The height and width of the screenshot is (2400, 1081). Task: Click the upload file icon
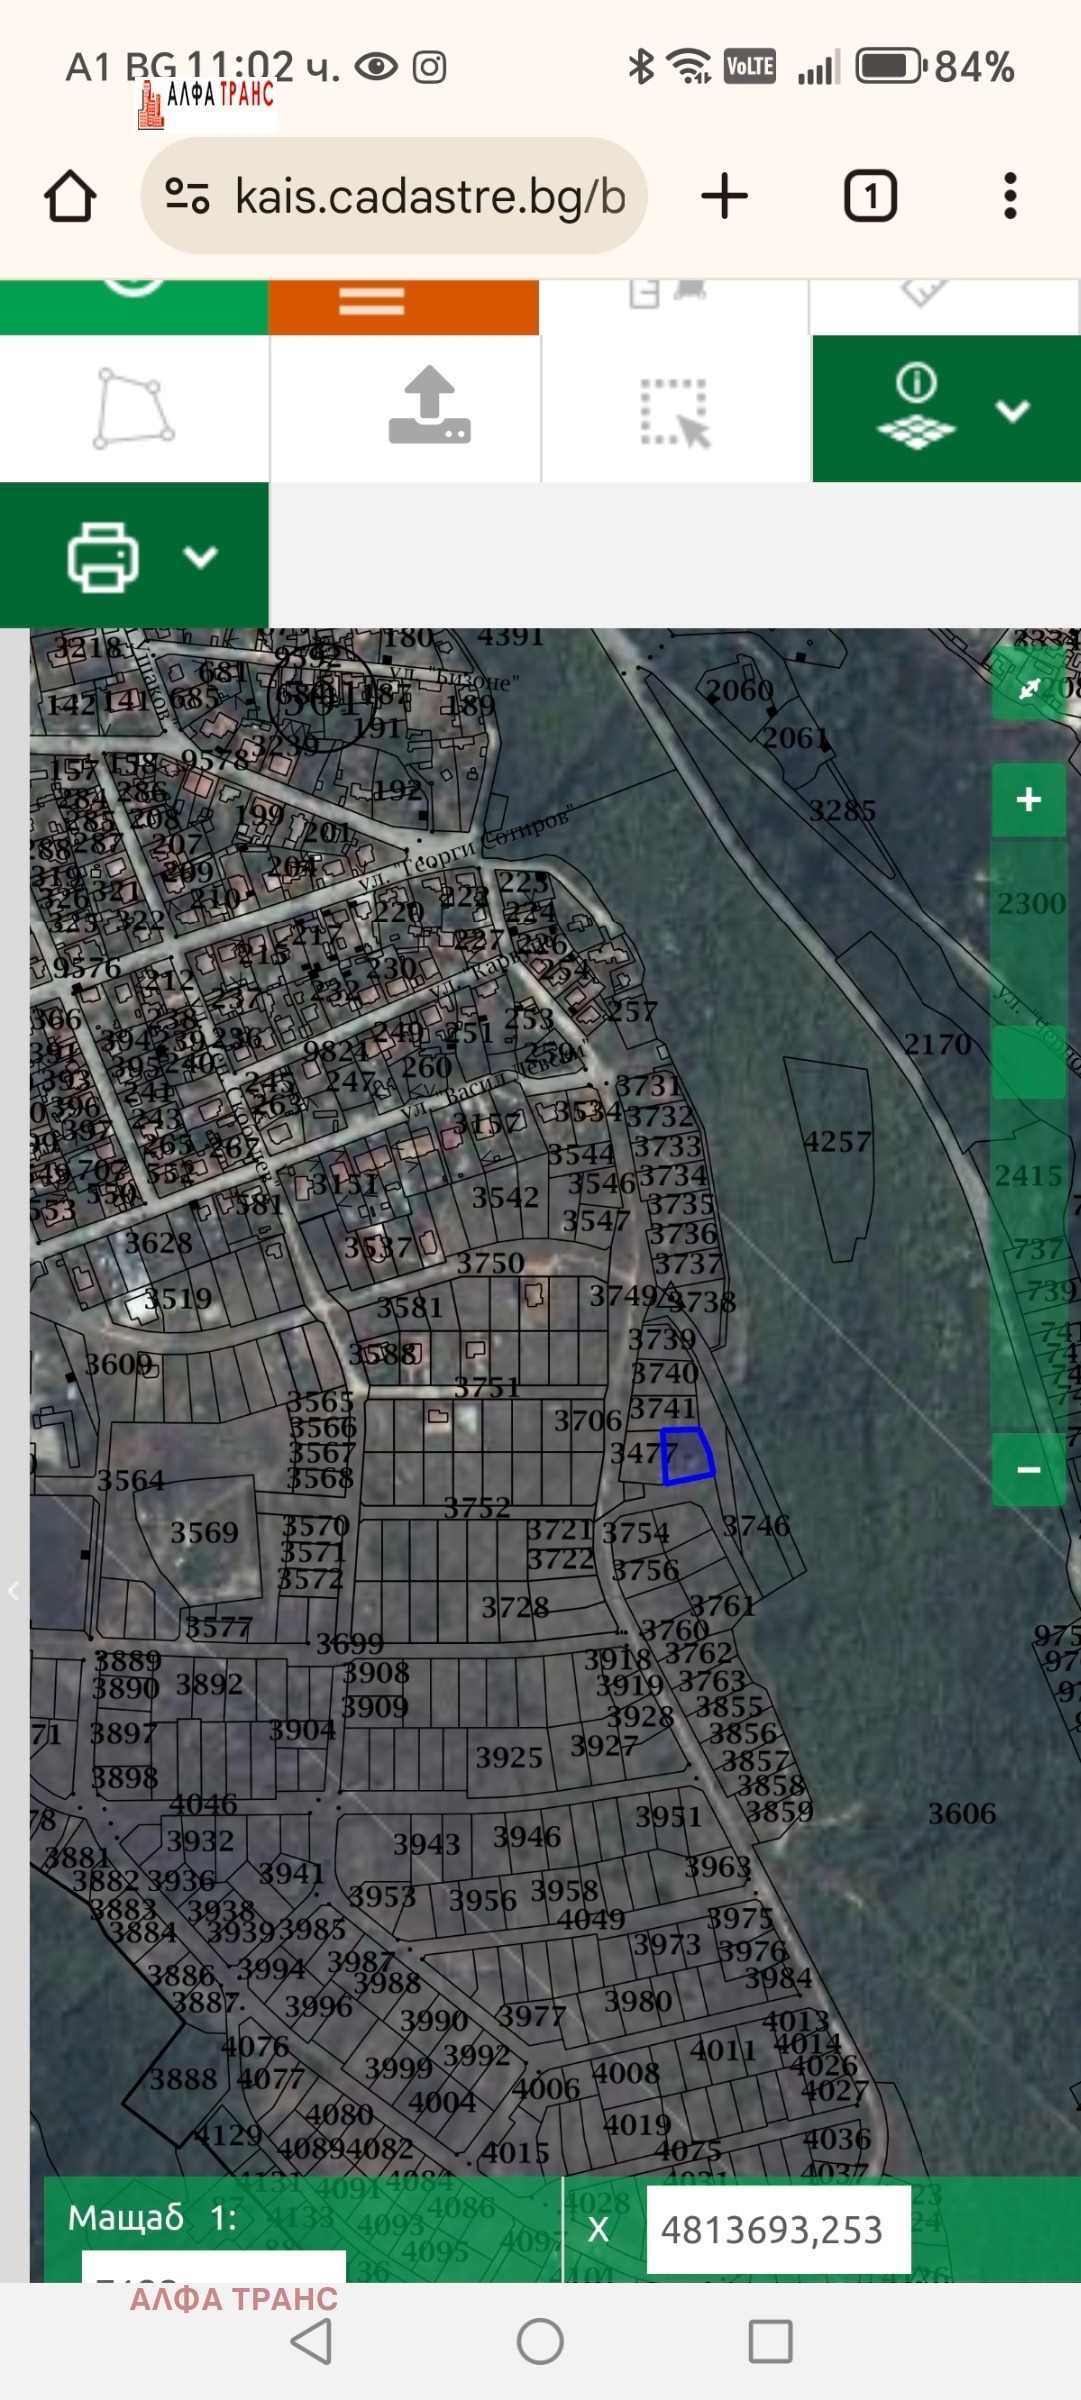tap(429, 407)
